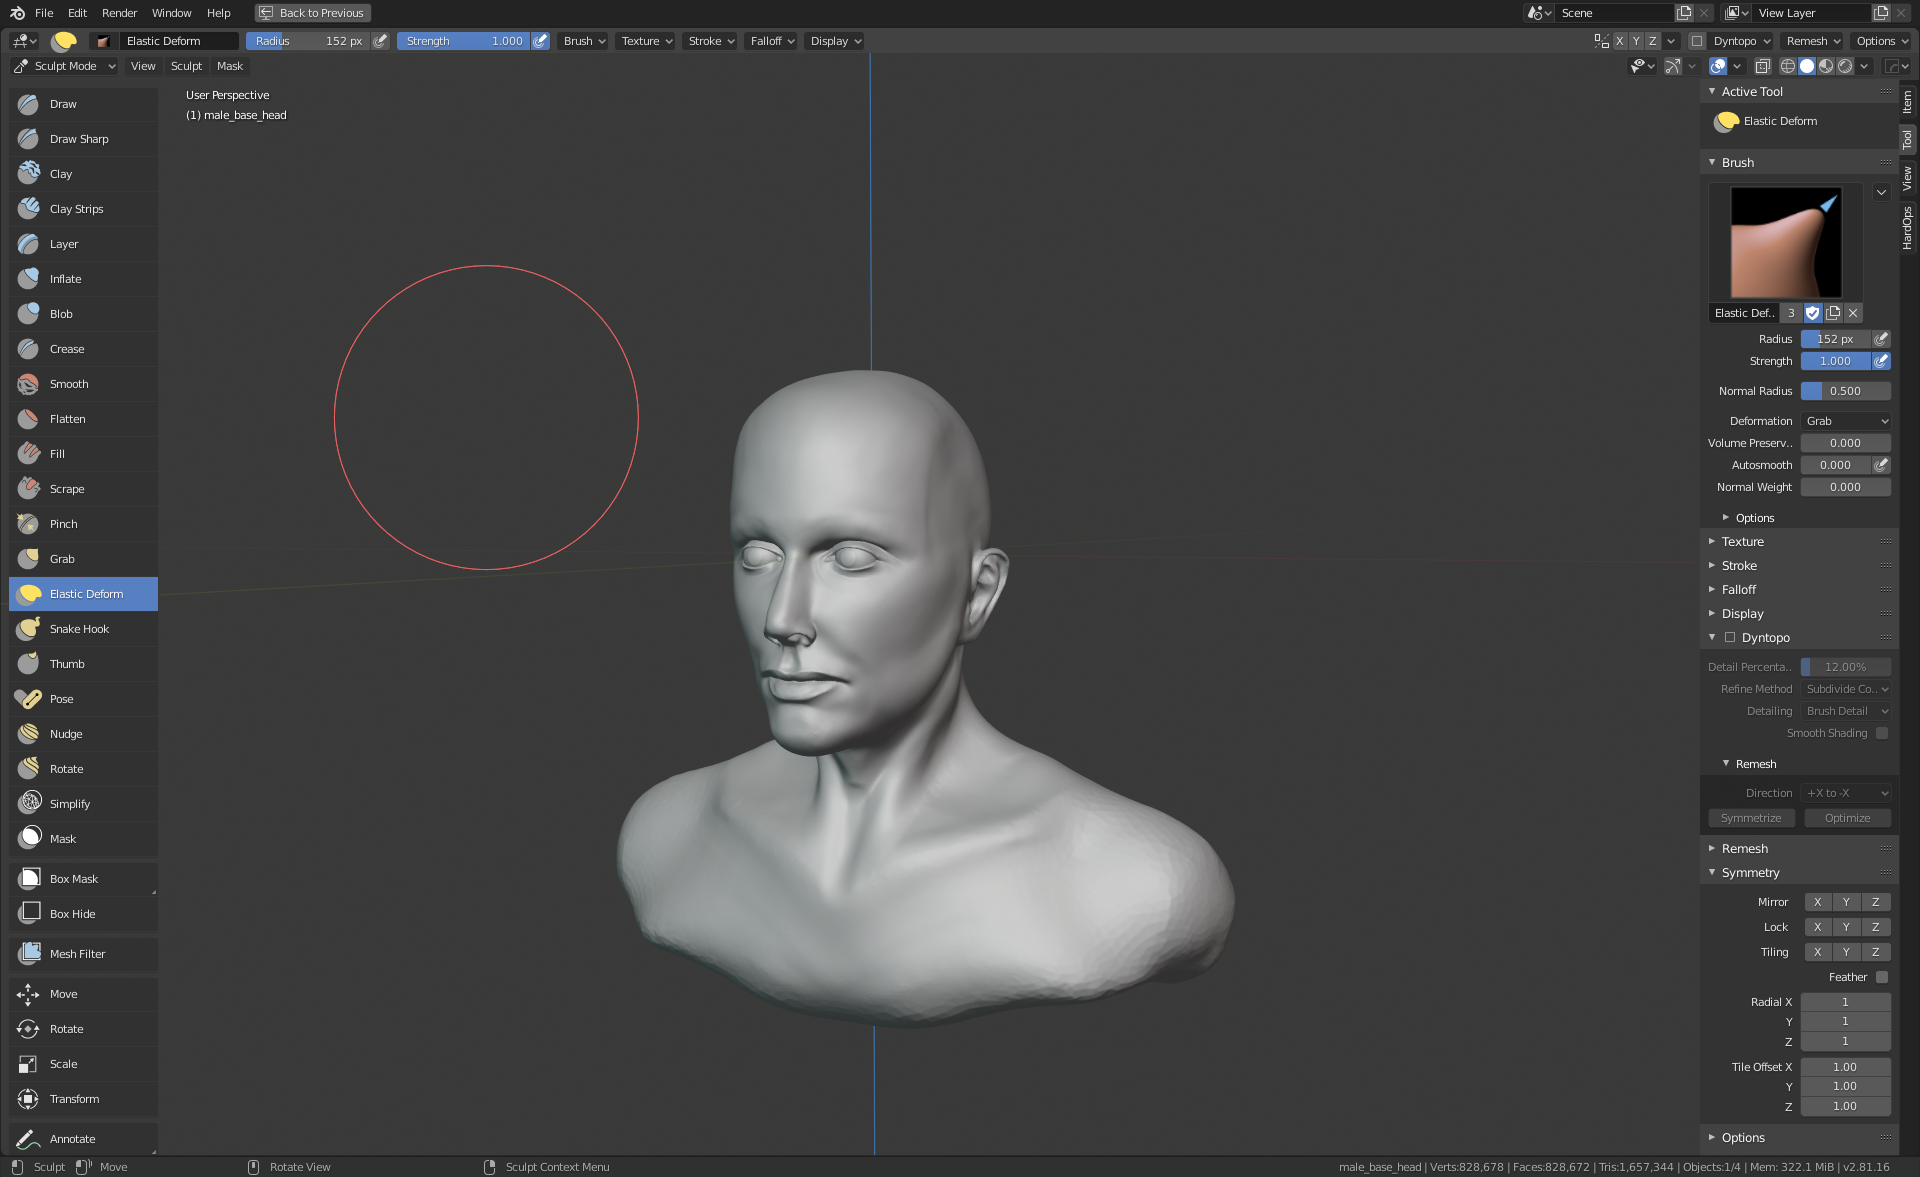Activate the Box Mask tool
1920x1177 pixels.
(73, 879)
